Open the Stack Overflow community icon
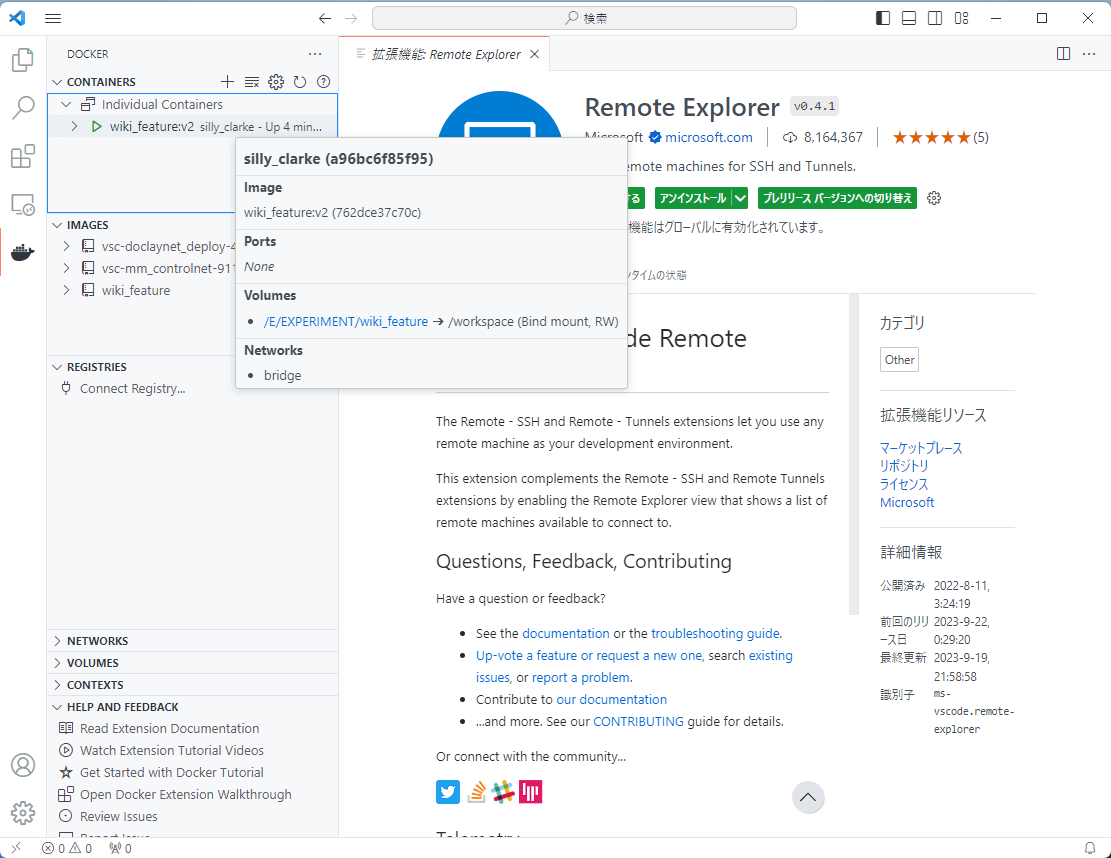 coord(476,791)
